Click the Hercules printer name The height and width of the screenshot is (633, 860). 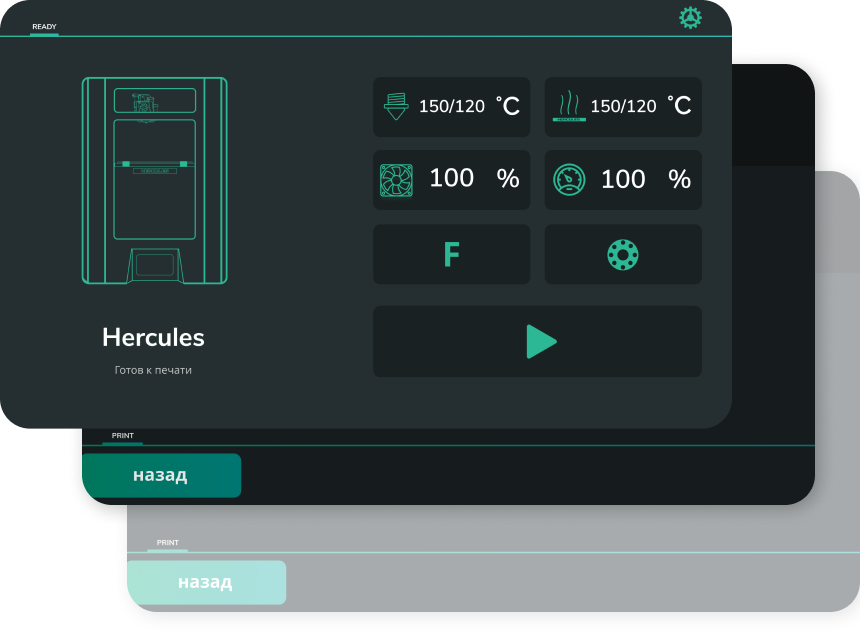click(x=153, y=337)
